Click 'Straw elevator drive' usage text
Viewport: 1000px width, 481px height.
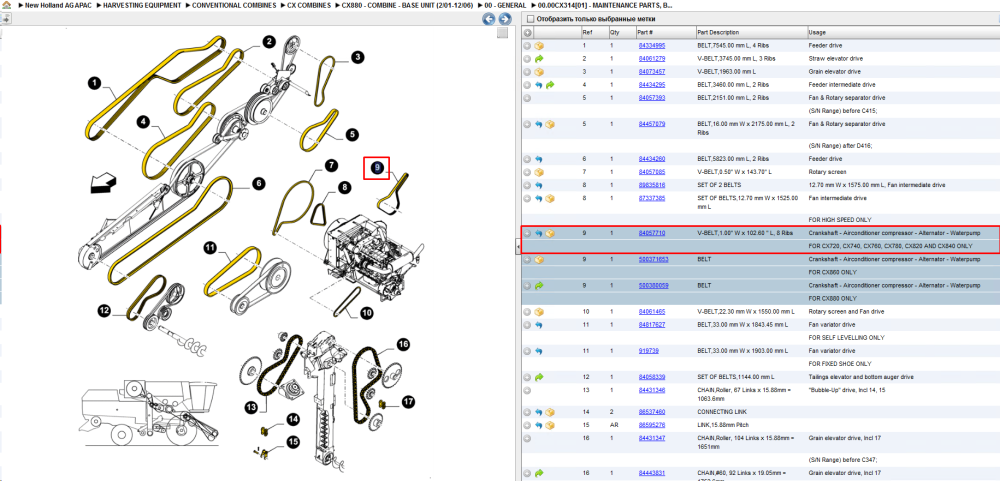(834, 59)
